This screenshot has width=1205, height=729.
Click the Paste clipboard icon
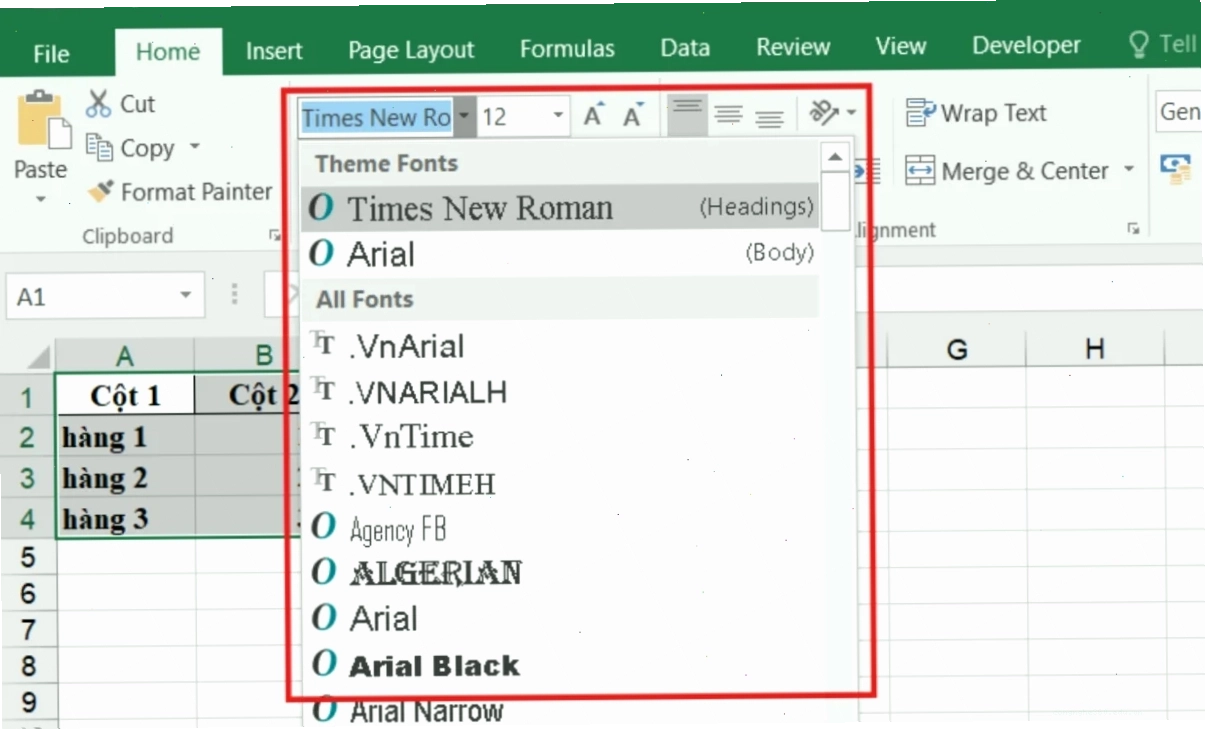43,119
